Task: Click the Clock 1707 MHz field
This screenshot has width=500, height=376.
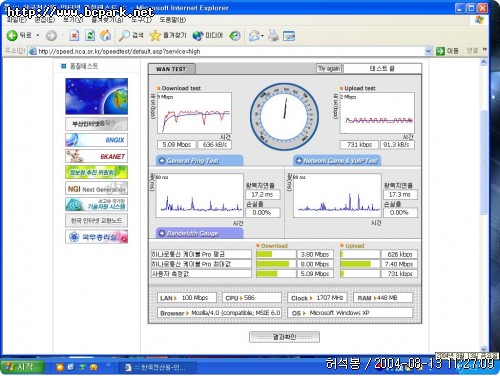Action: 317,298
